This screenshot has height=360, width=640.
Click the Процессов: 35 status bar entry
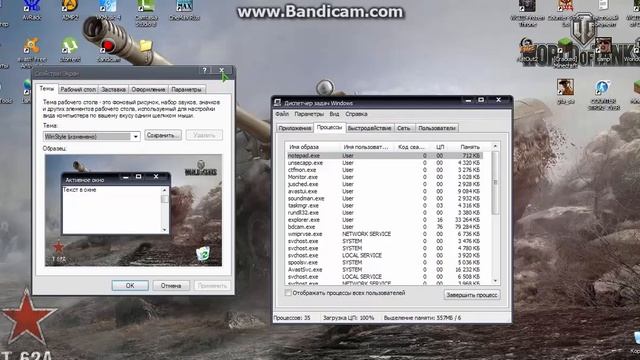click(292, 318)
